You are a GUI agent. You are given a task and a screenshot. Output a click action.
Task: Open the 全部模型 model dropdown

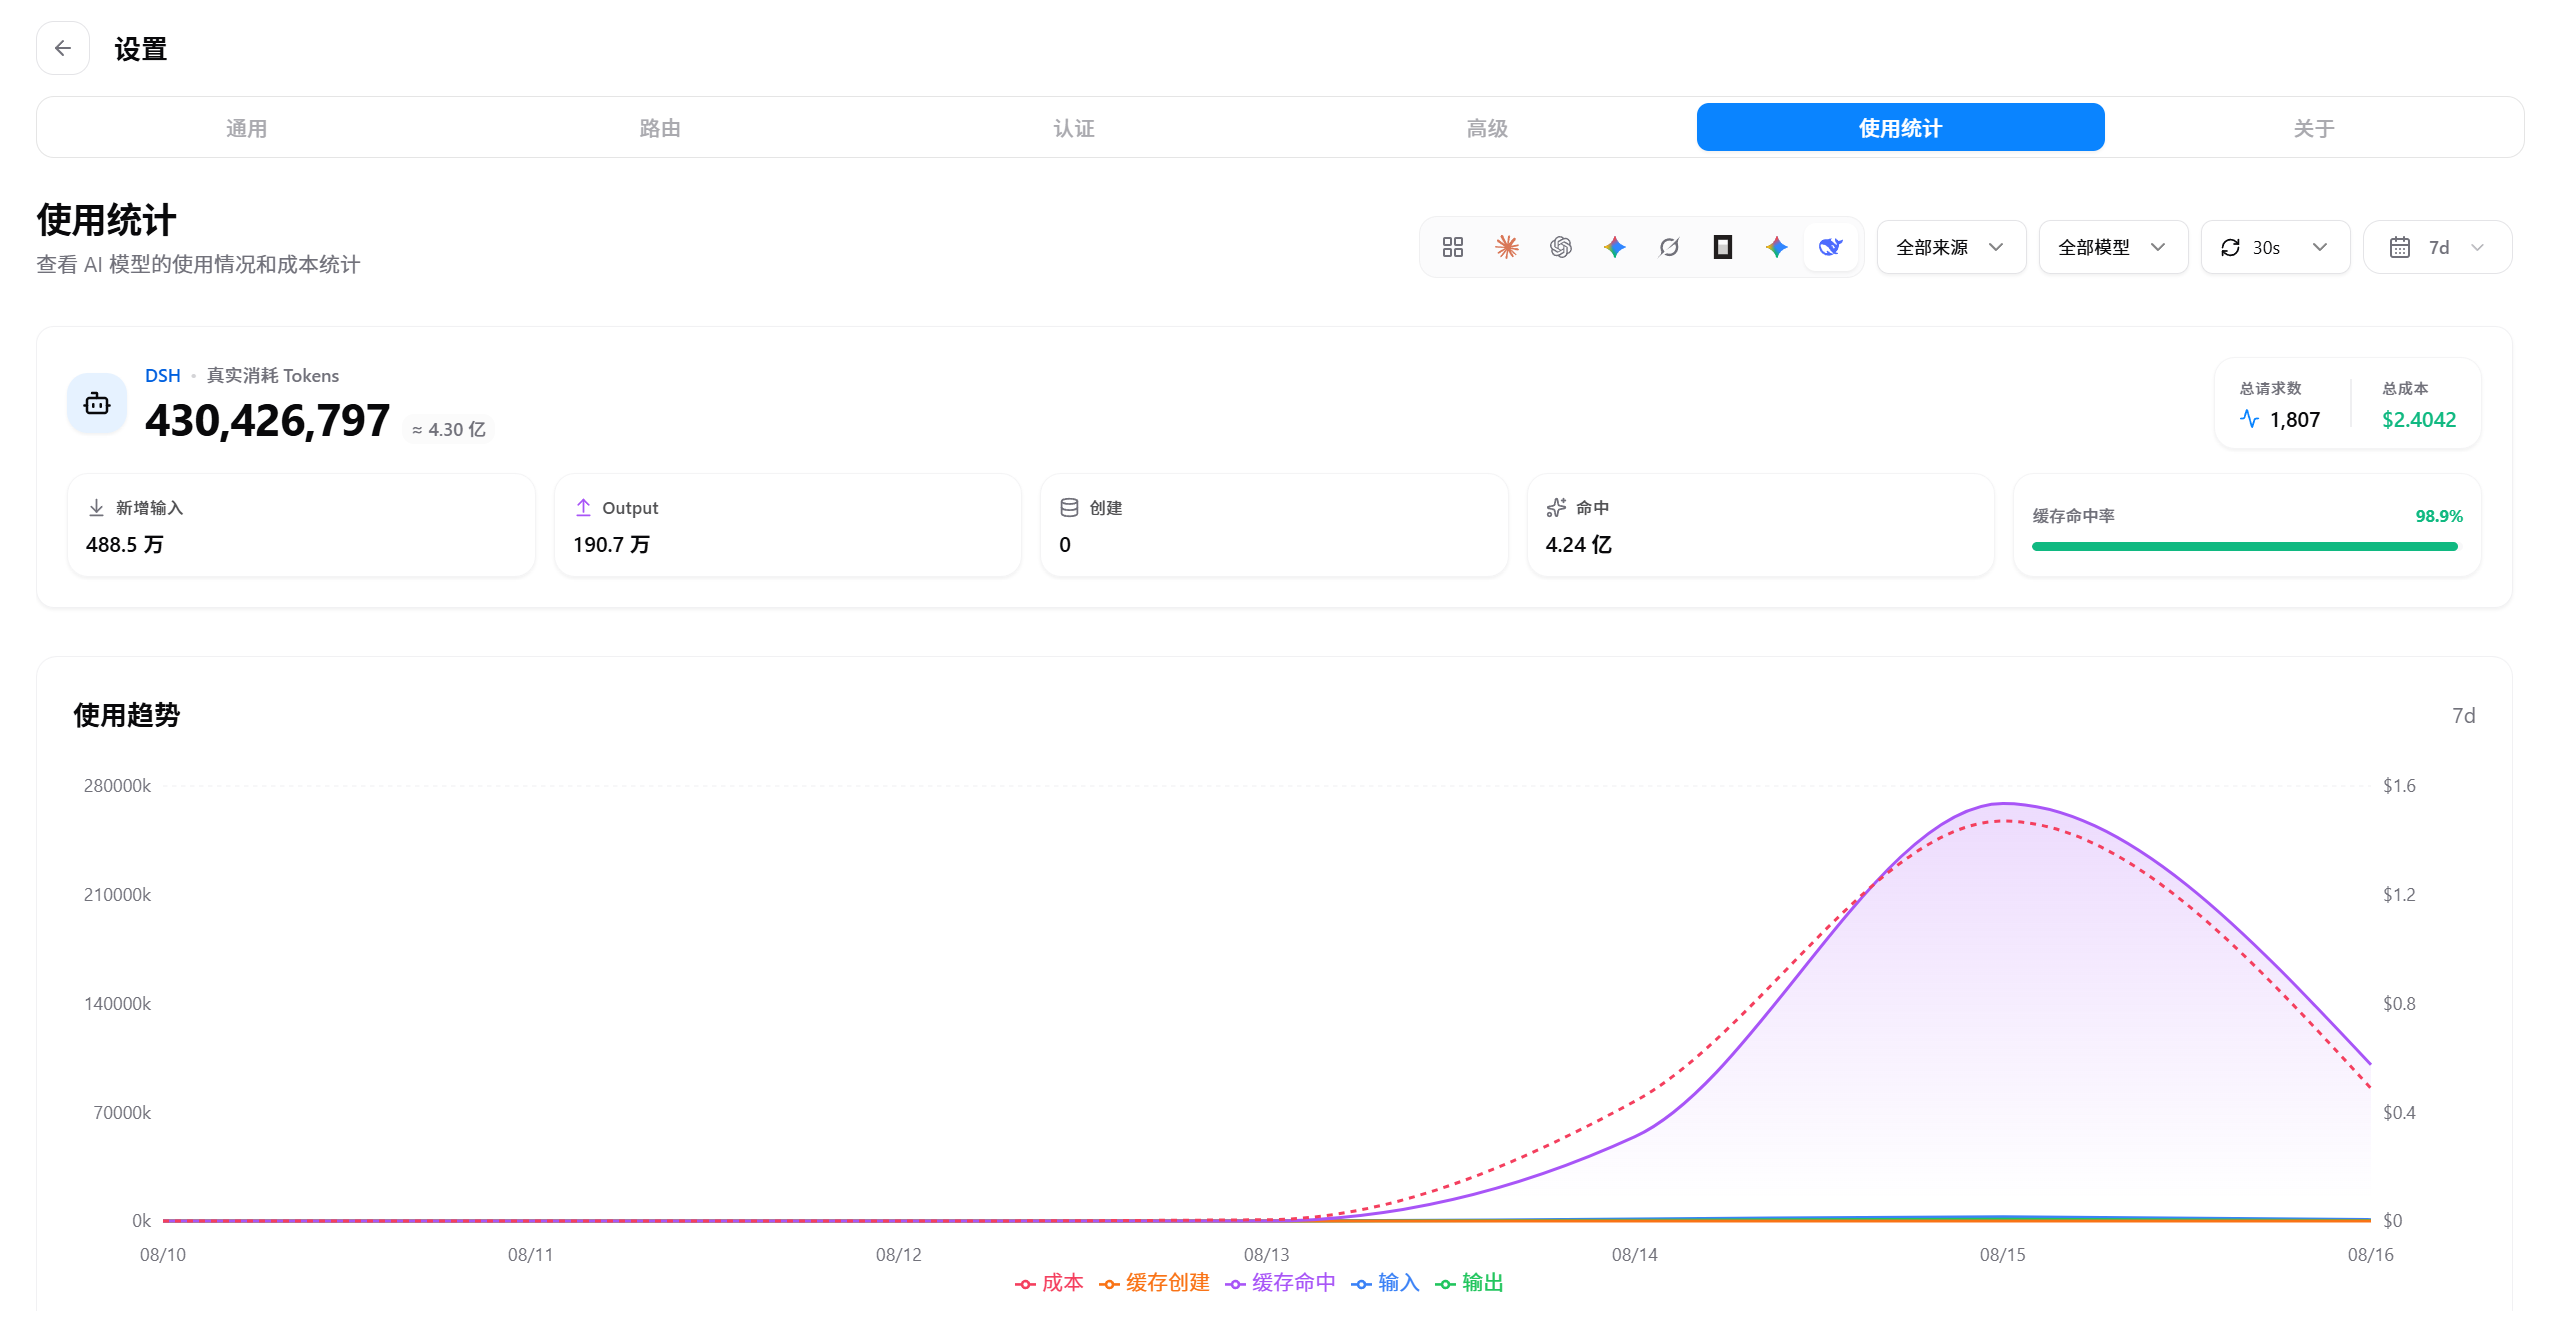(2113, 247)
